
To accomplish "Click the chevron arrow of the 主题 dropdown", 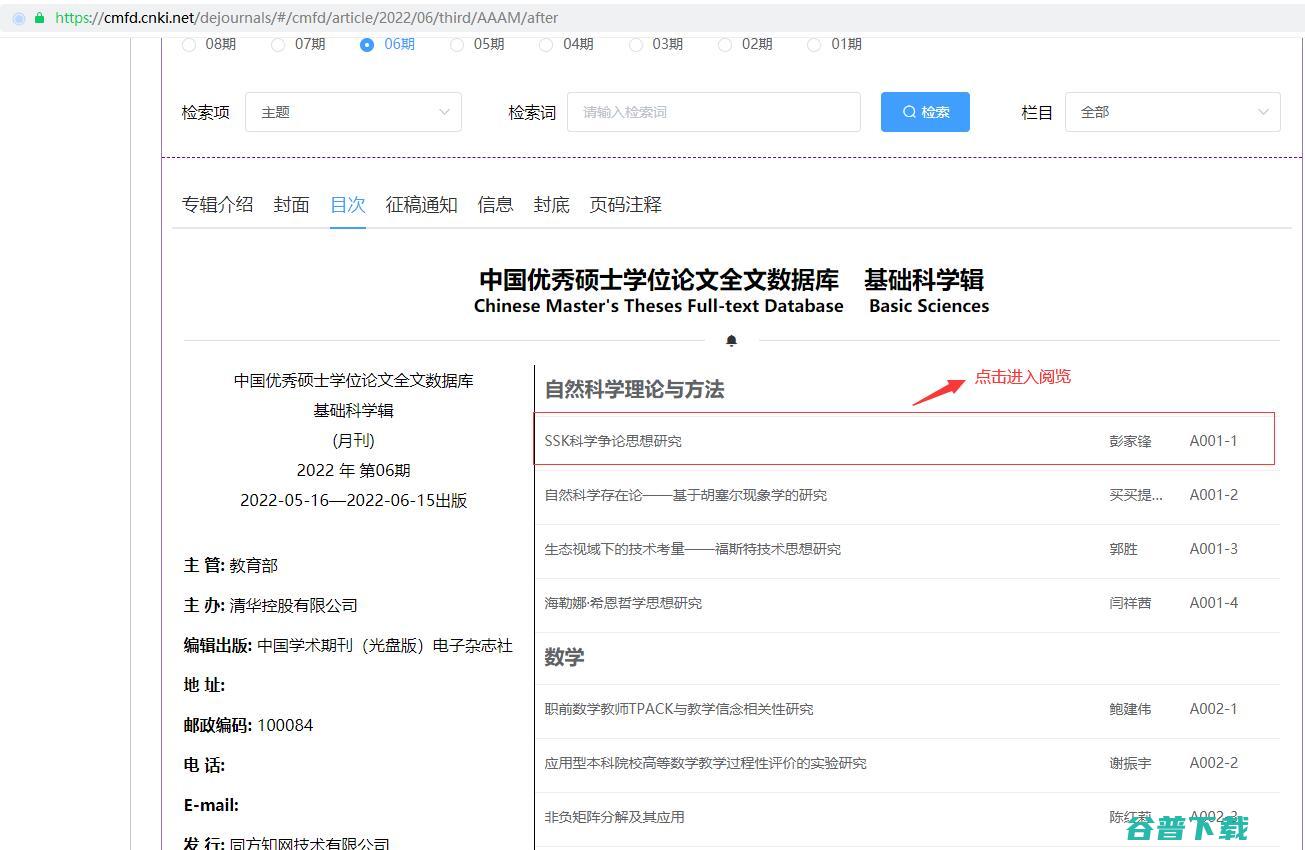I will click(x=444, y=112).
